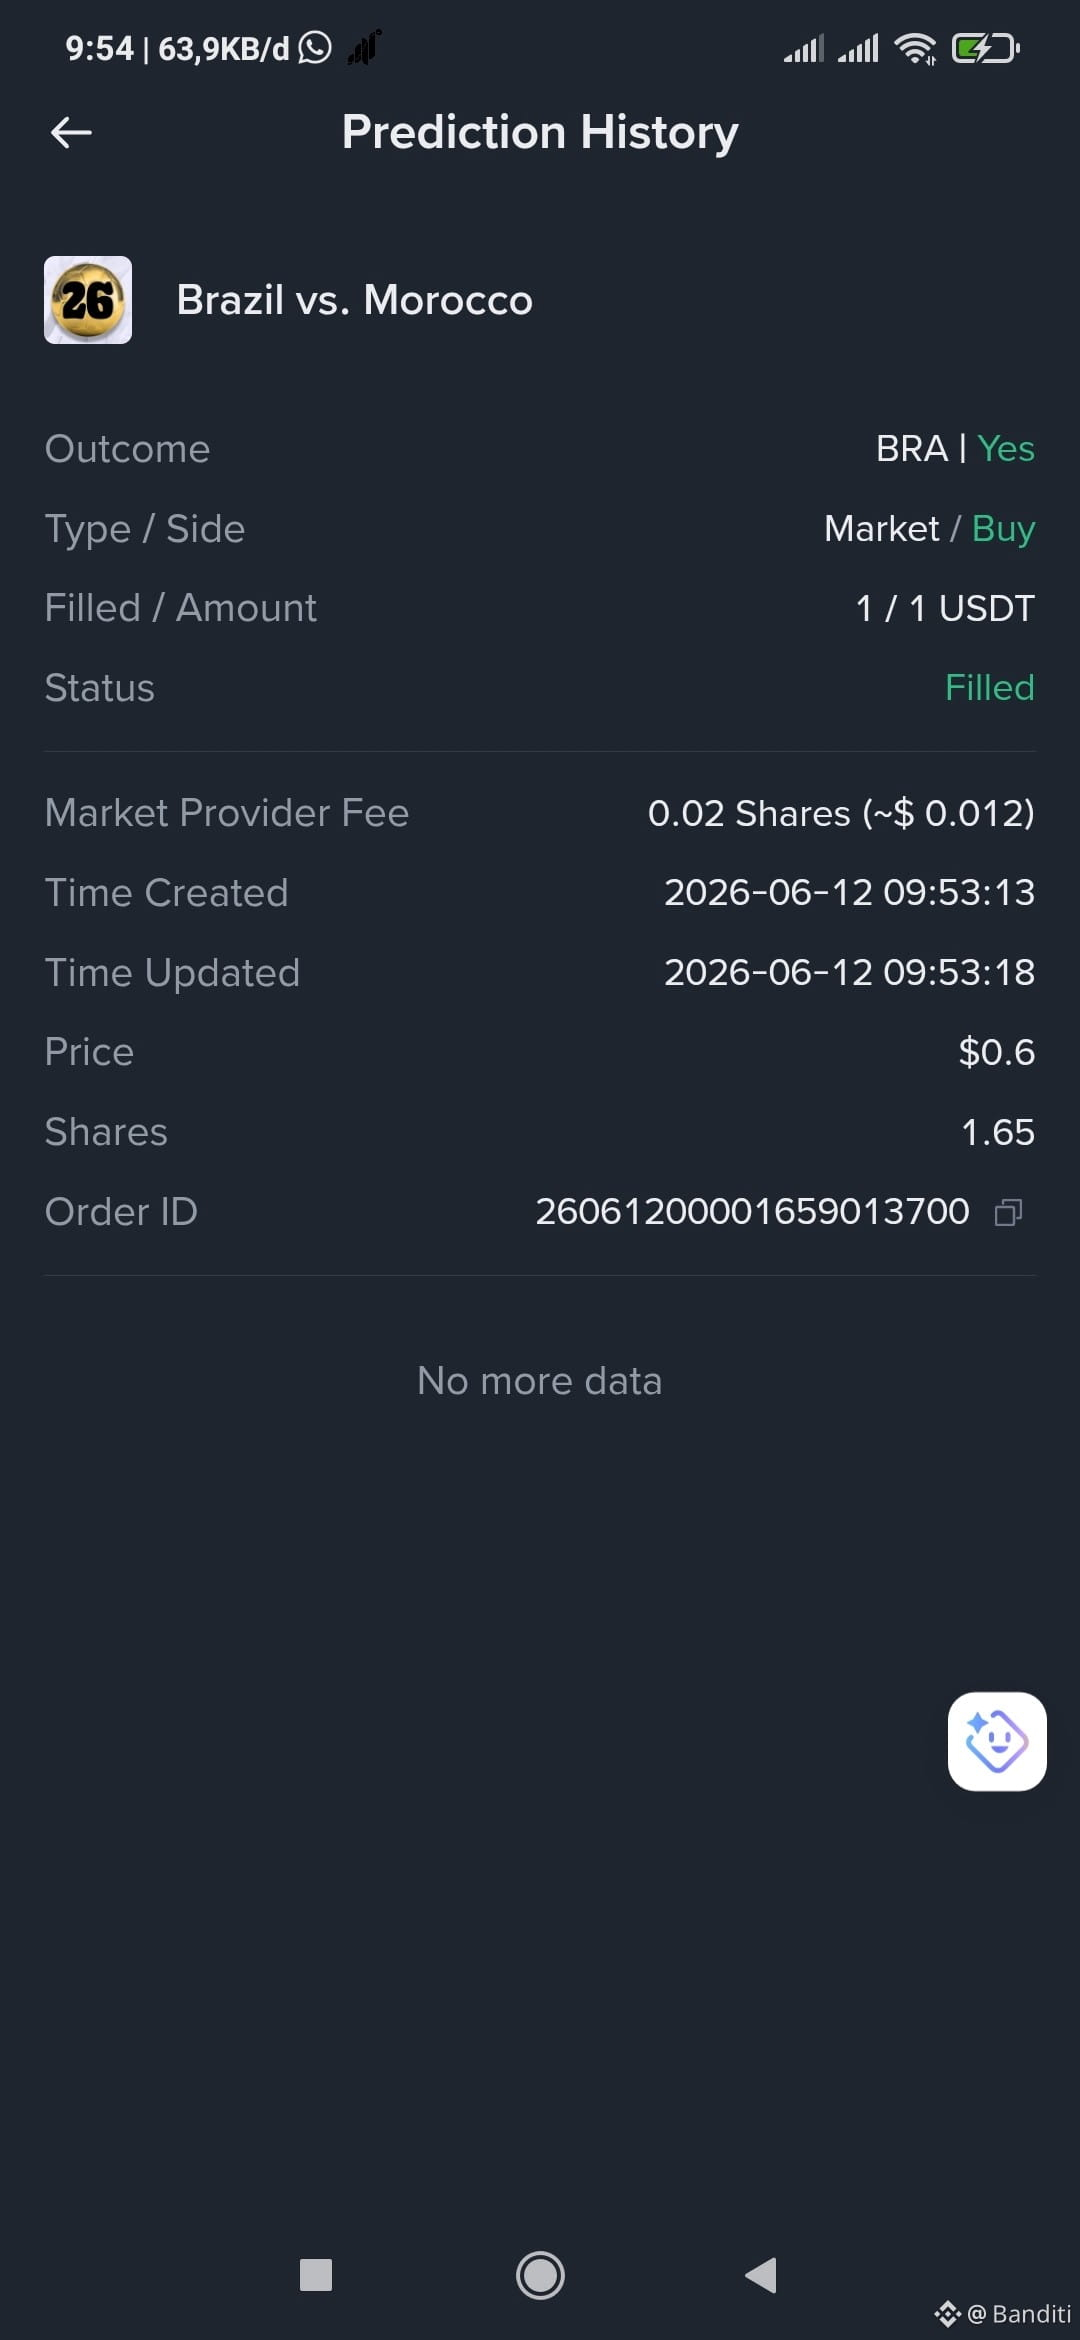Tap the battery charging status icon
The image size is (1080, 2340).
click(986, 48)
